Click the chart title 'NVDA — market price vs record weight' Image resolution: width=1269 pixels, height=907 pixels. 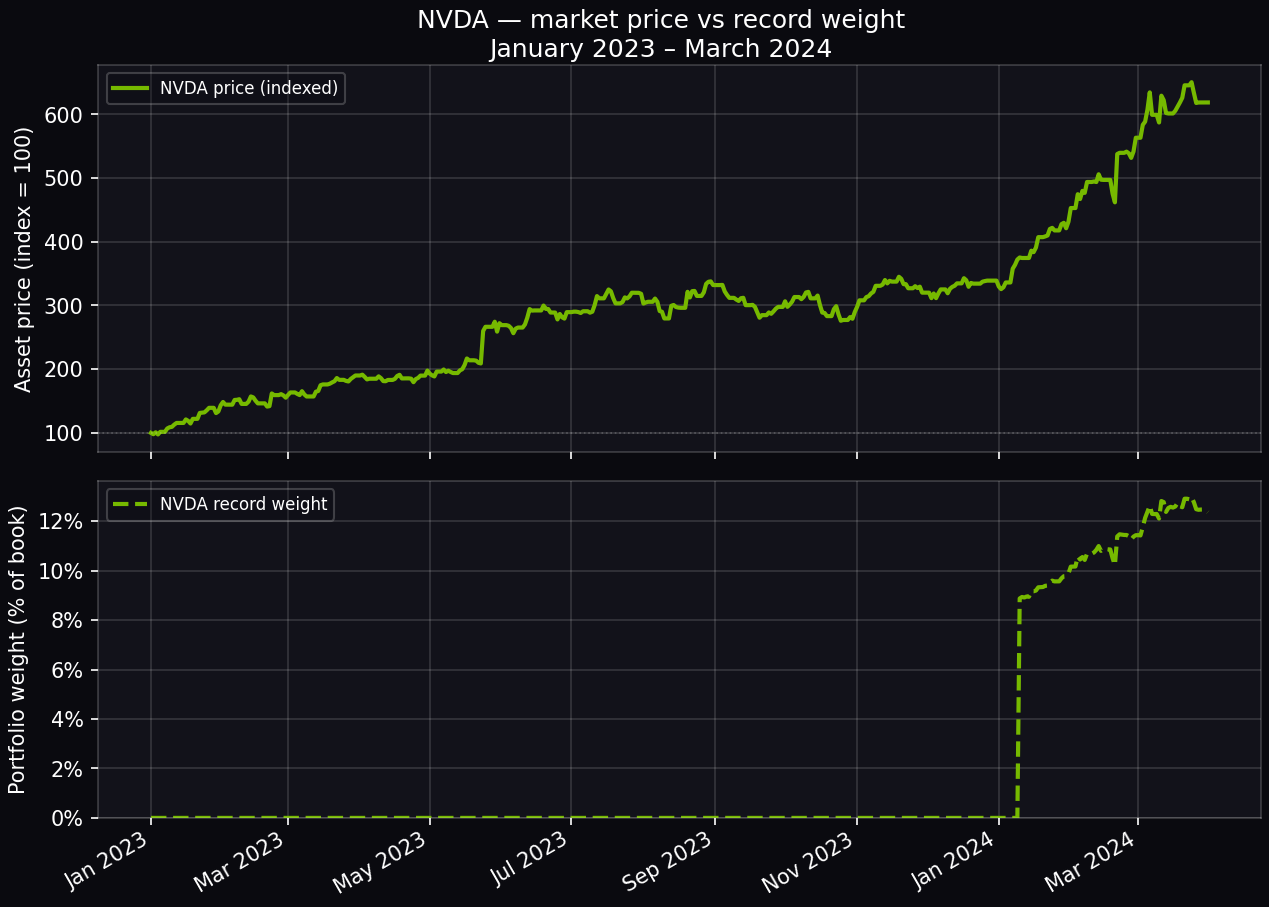coord(661,20)
